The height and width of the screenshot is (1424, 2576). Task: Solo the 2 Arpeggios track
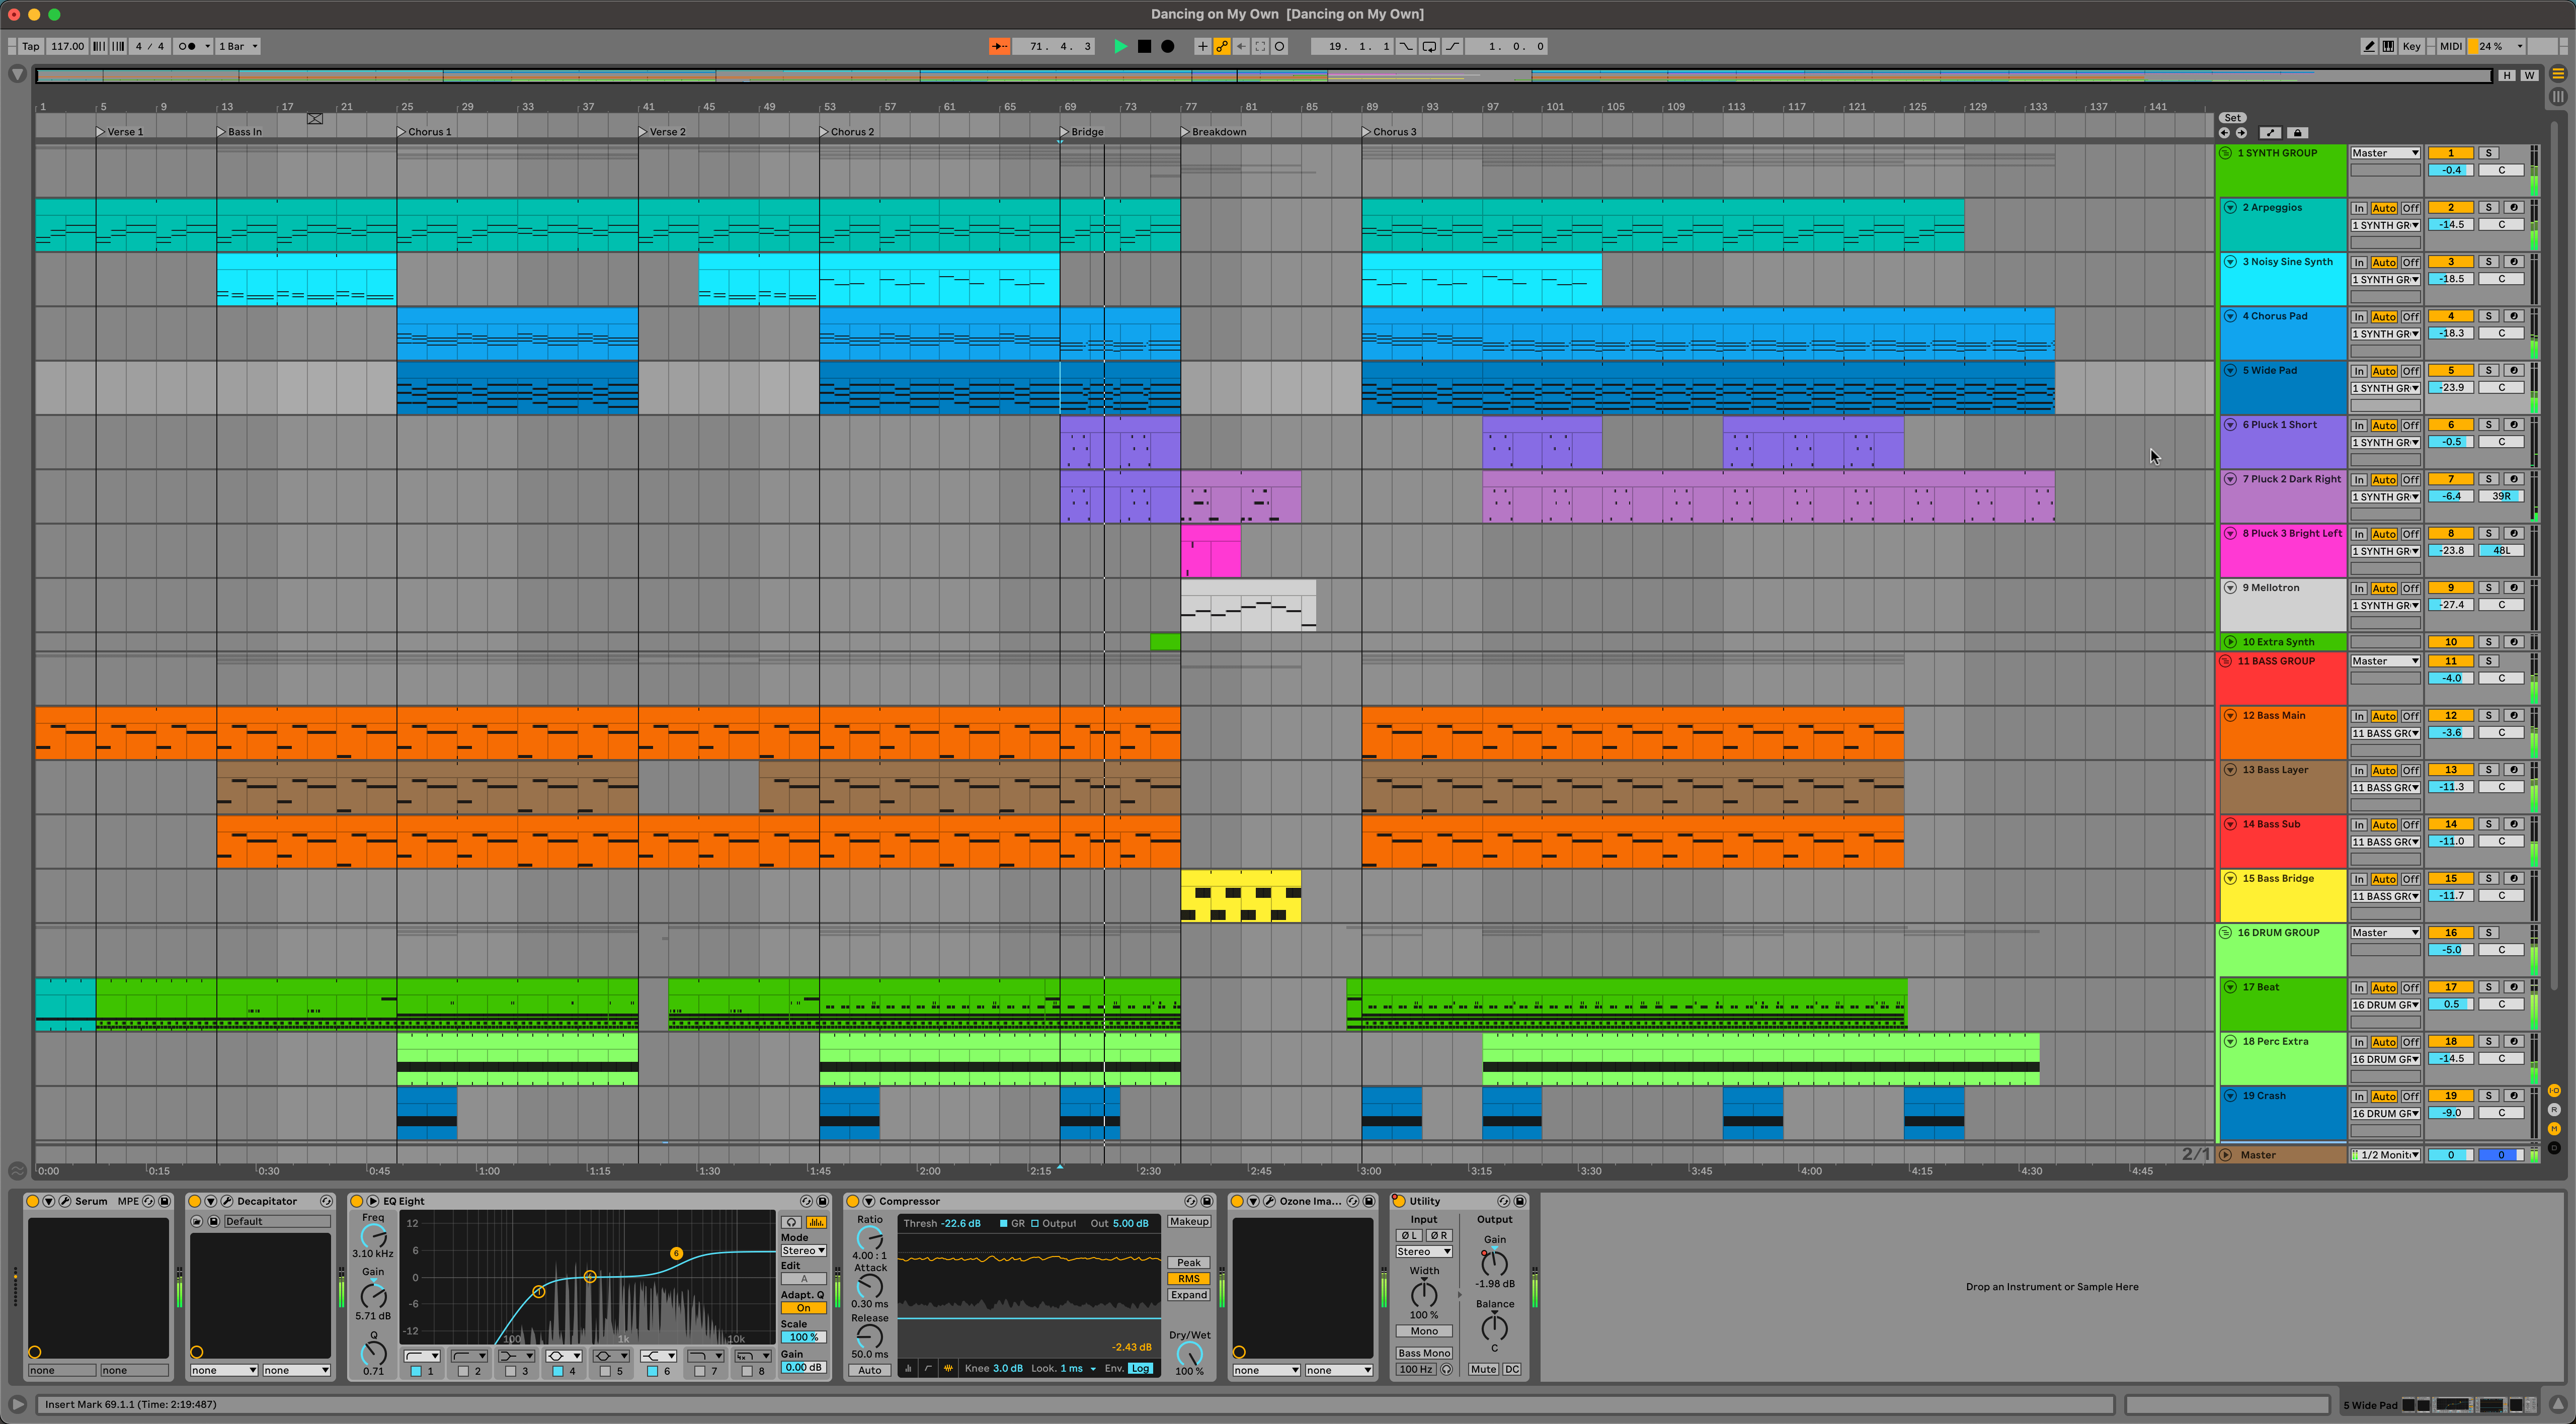pos(2489,208)
